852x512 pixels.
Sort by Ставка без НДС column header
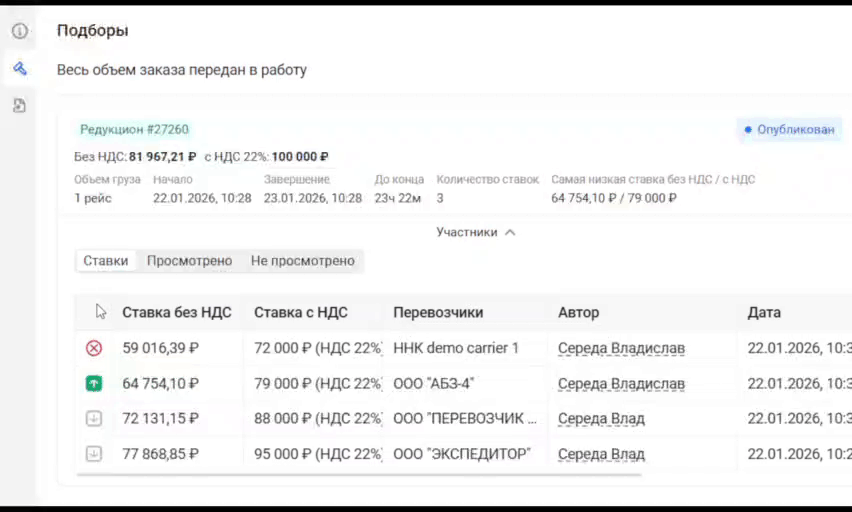pos(176,312)
